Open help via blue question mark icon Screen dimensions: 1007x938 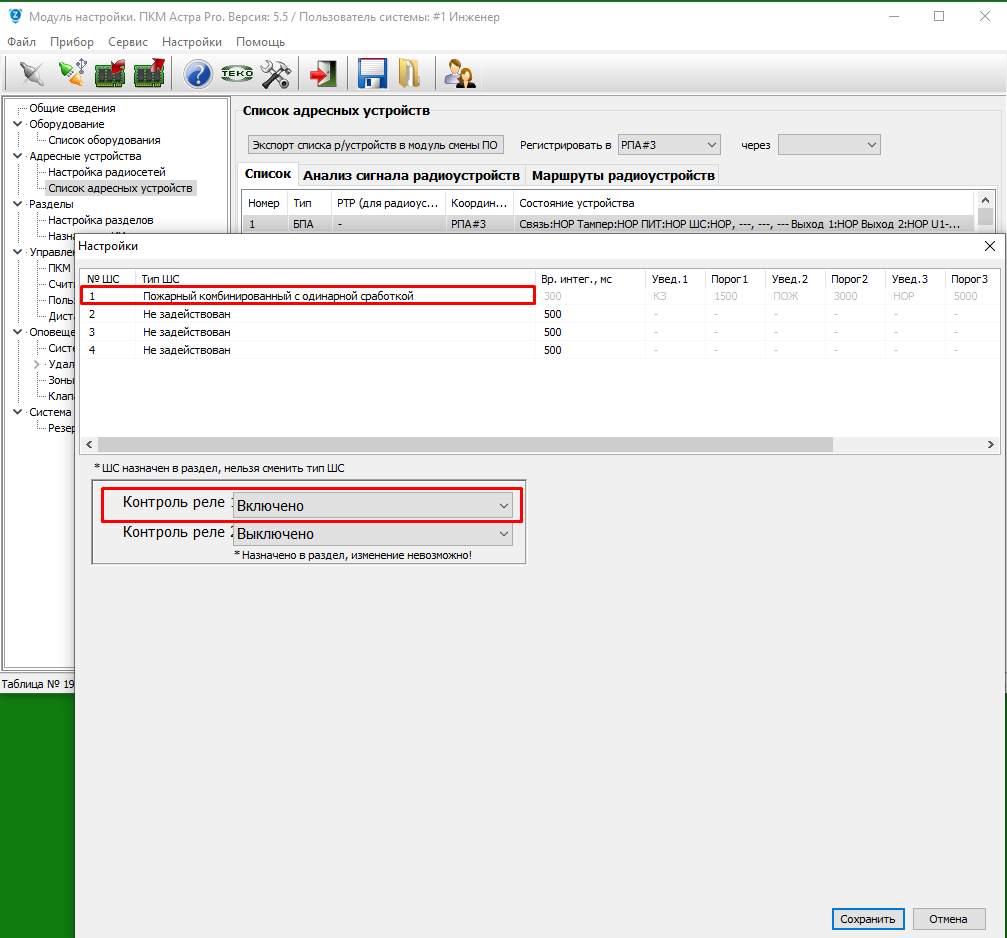click(198, 73)
